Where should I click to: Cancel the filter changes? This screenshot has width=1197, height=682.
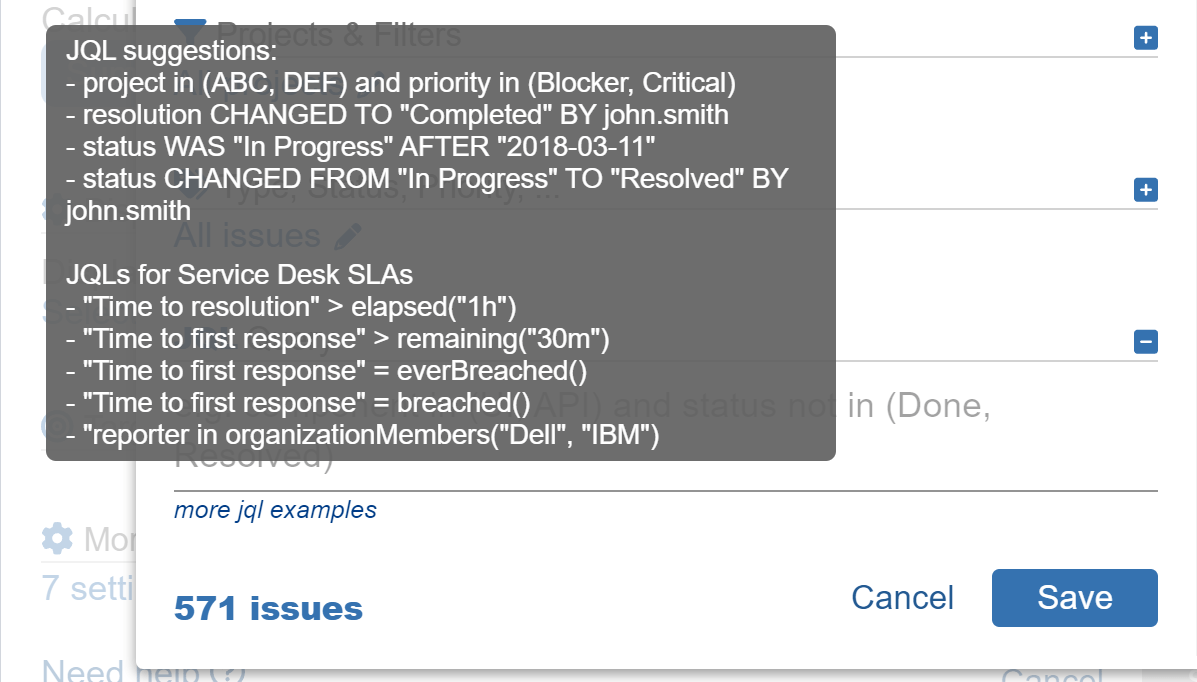tap(901, 597)
